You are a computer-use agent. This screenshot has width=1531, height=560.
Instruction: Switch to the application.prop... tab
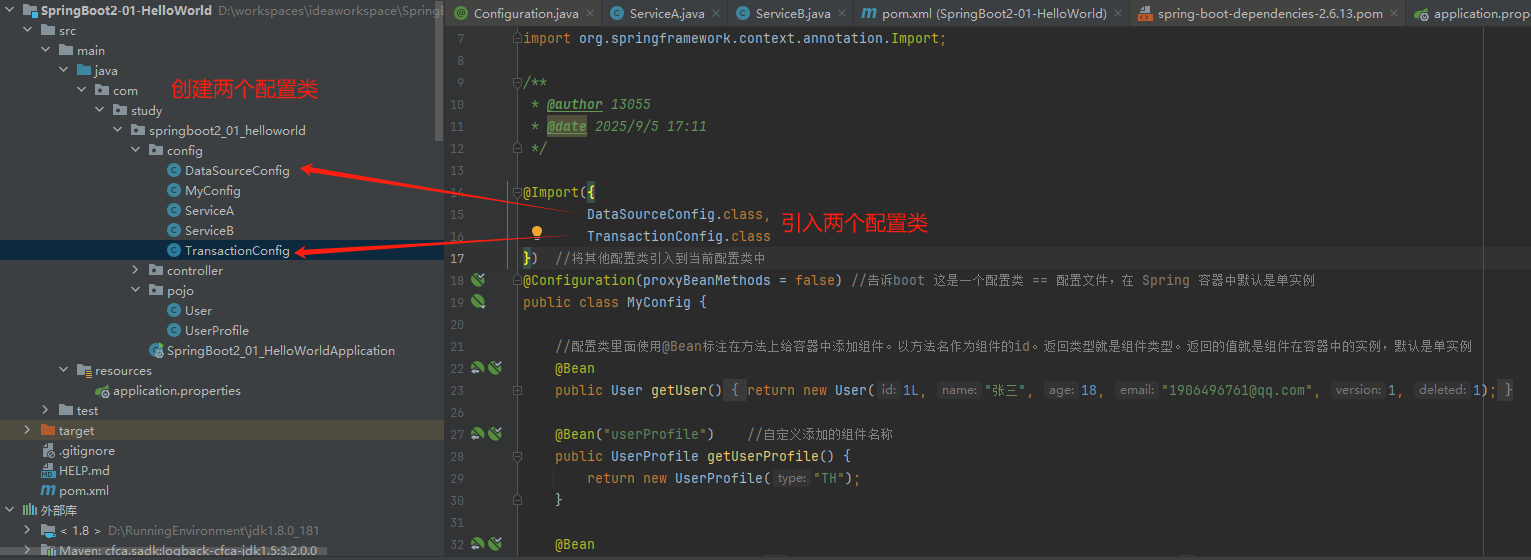tap(1469, 14)
